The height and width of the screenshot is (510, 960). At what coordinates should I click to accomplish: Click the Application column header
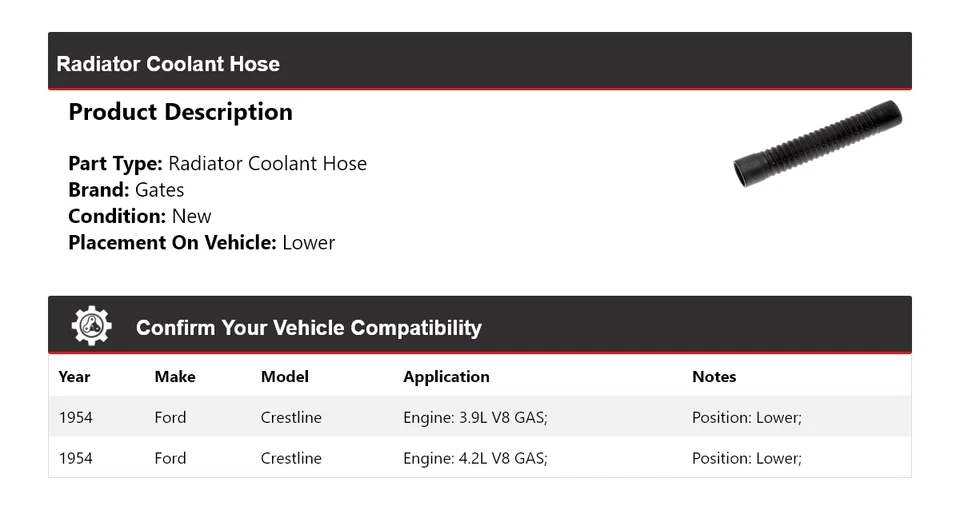coord(446,377)
